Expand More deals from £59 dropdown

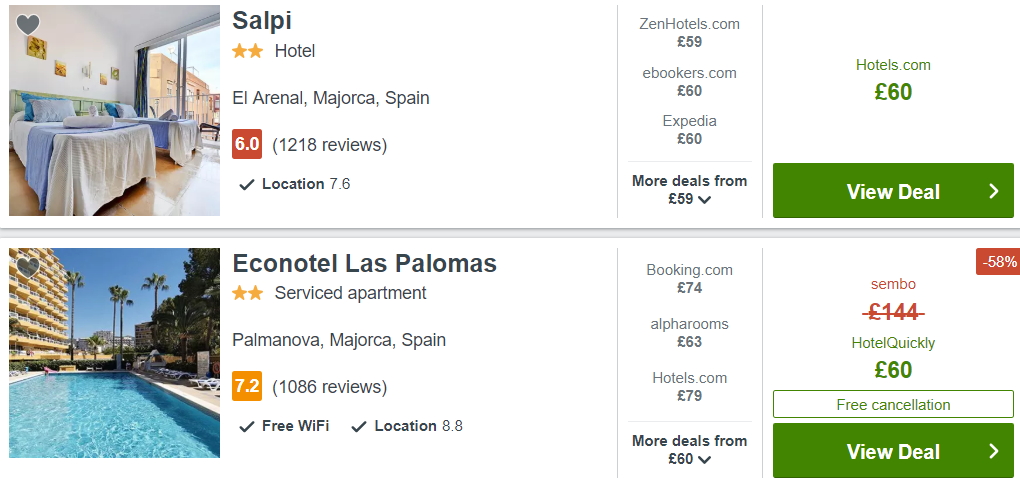coord(690,189)
